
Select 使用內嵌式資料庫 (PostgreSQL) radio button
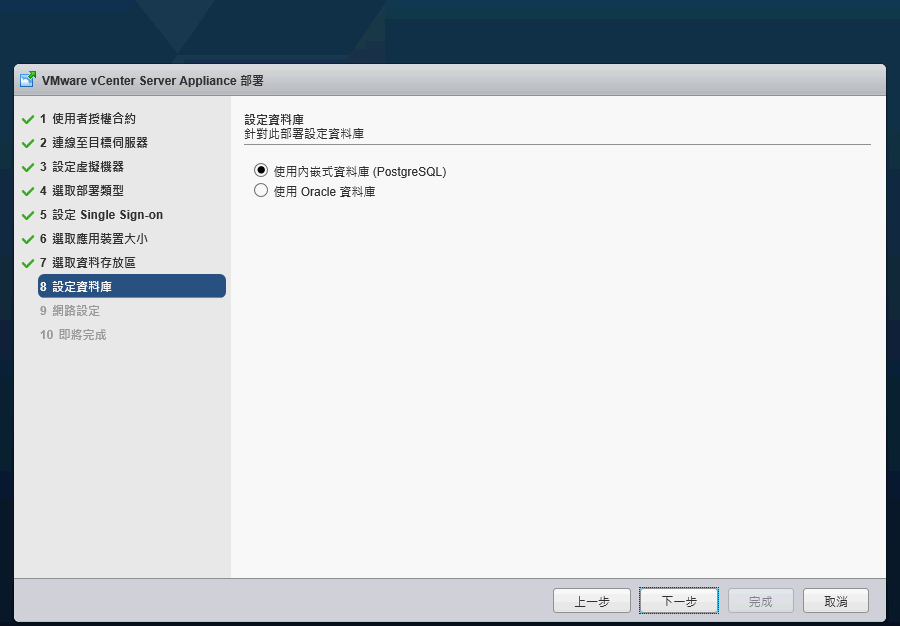261,170
